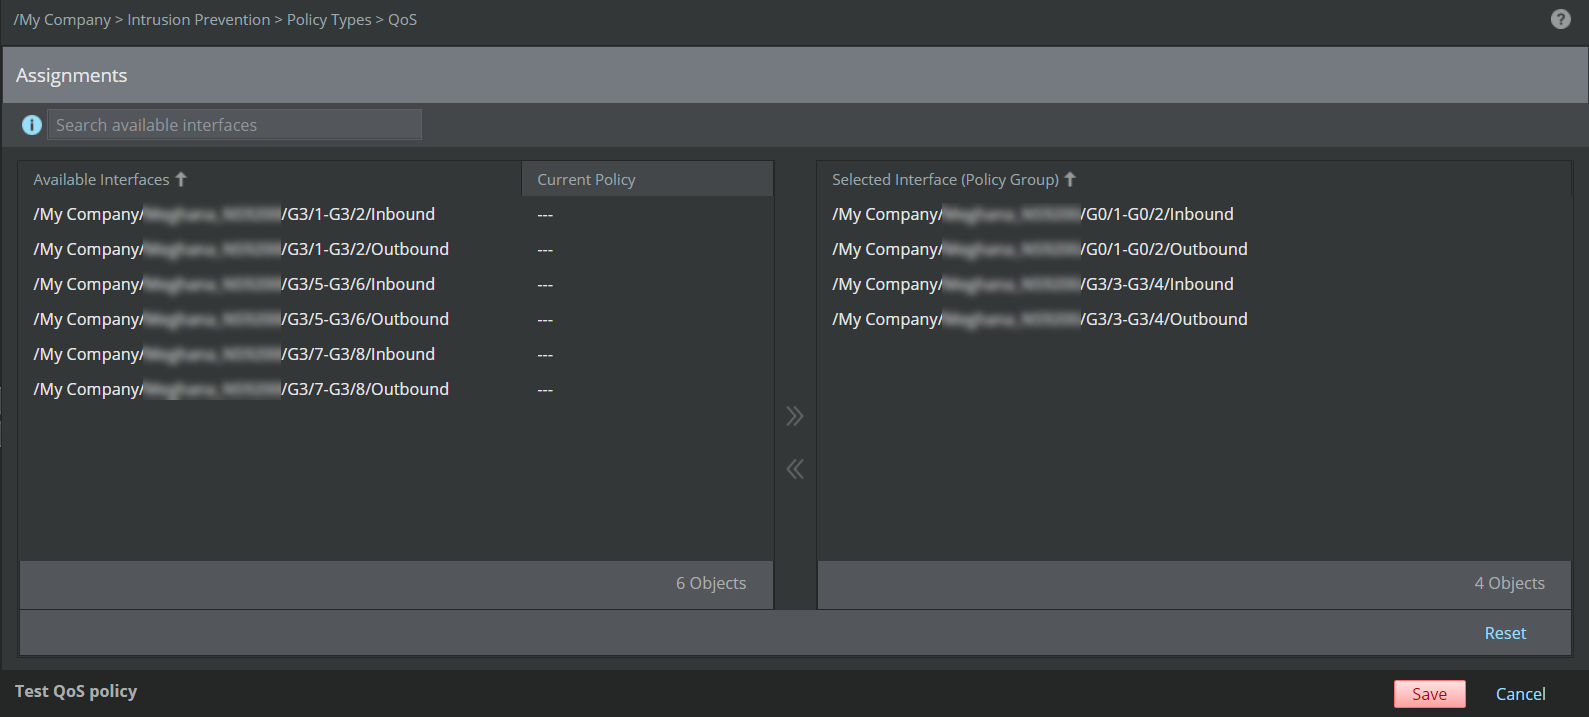Viewport: 1589px width, 717px height.
Task: Sort Selected Interface column arrow icon
Action: (x=1070, y=179)
